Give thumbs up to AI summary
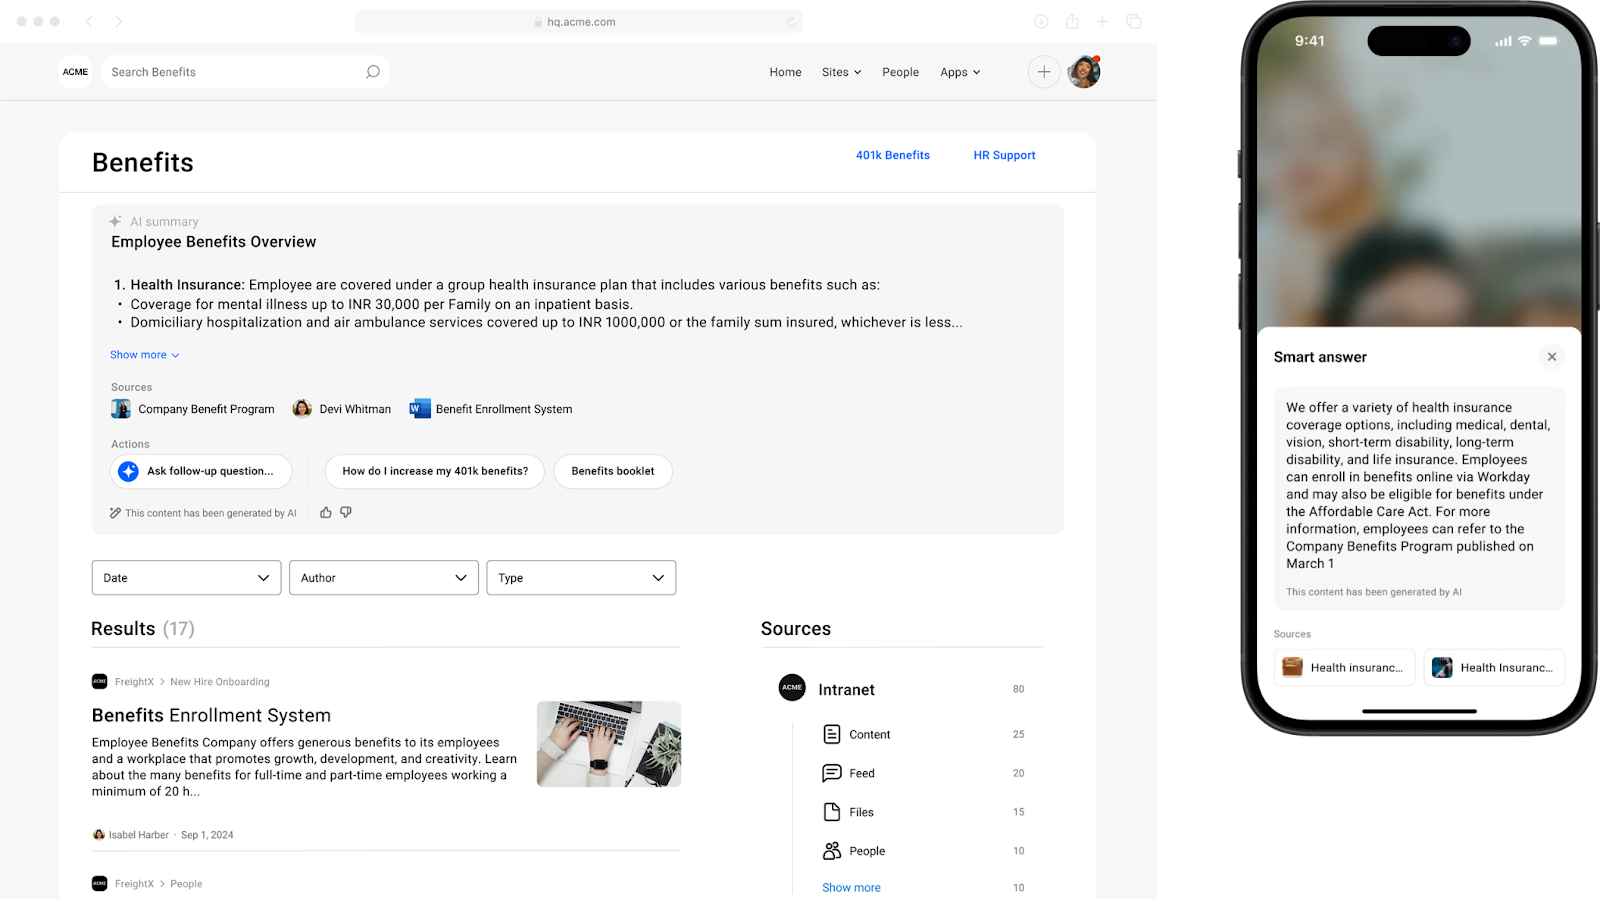Image resolution: width=1600 pixels, height=899 pixels. tap(326, 512)
